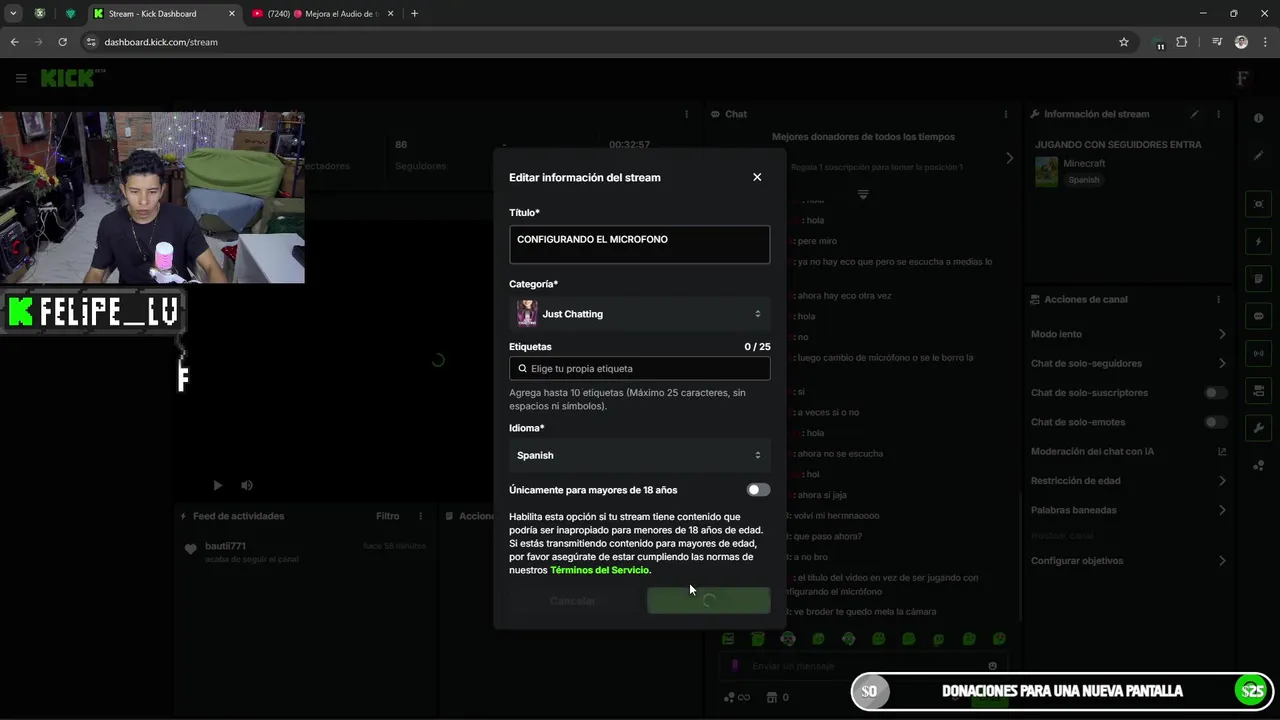1280x720 pixels.
Task: Click the info icon in right sidebar
Action: 1259,118
